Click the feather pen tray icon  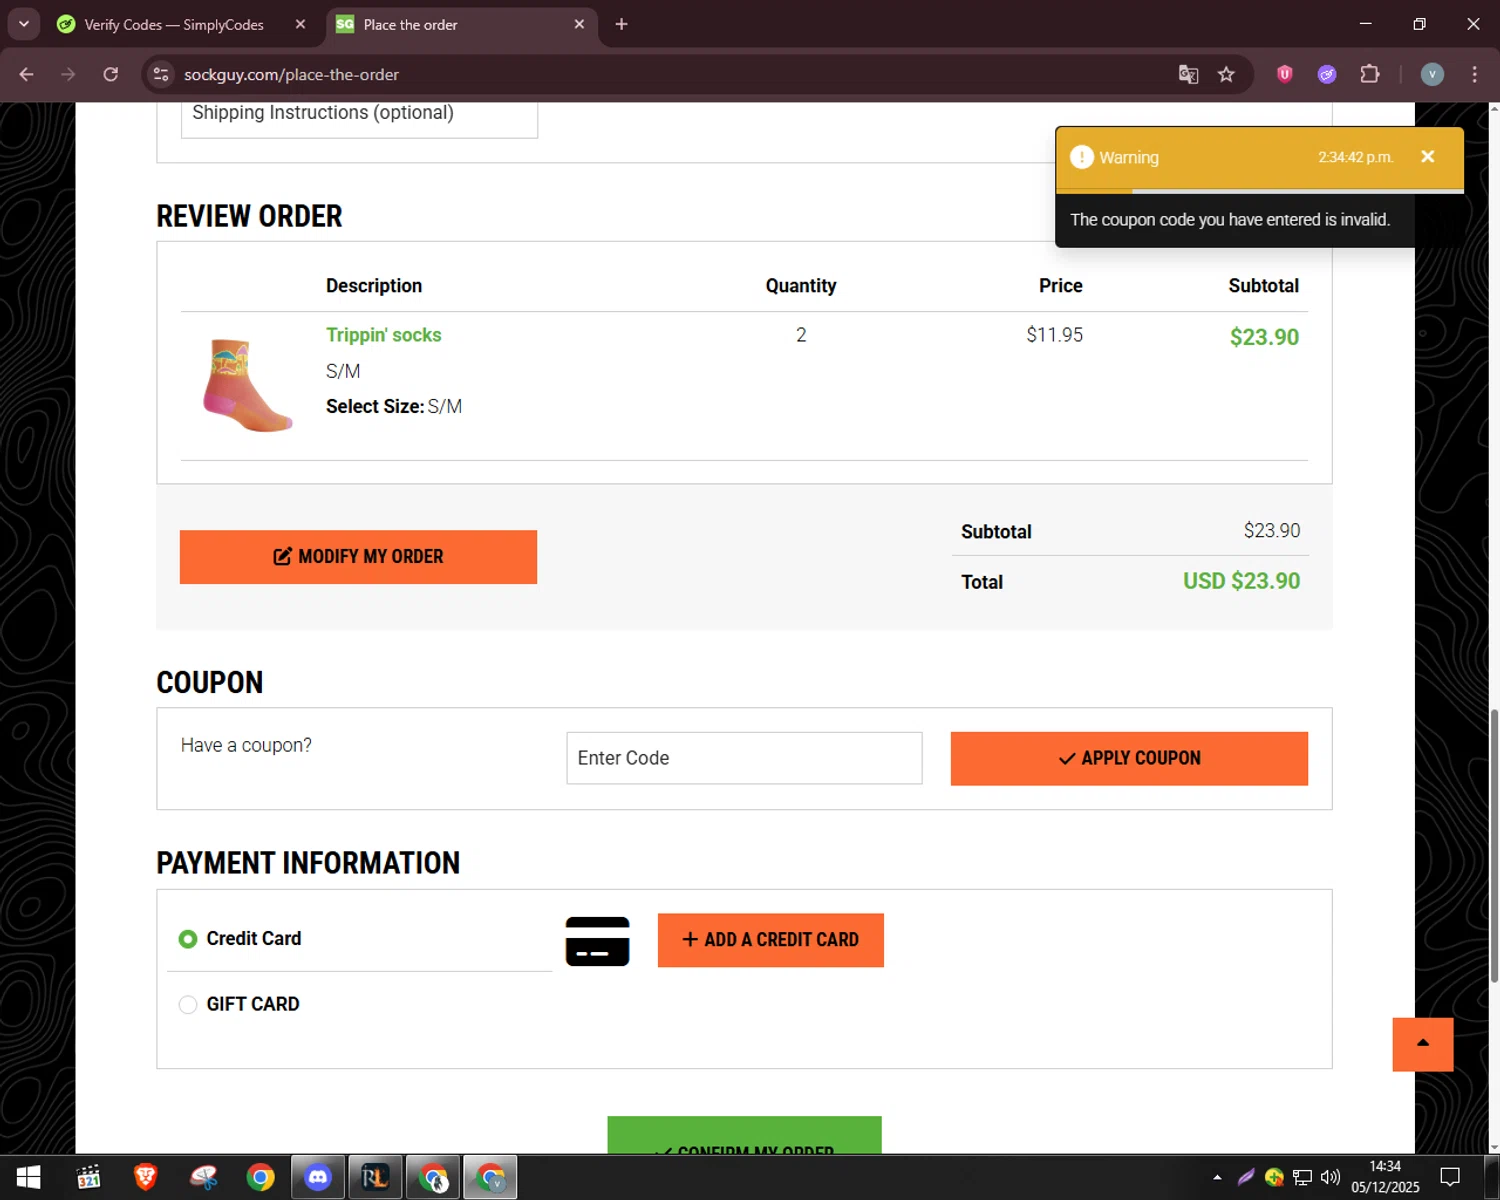(1246, 1177)
